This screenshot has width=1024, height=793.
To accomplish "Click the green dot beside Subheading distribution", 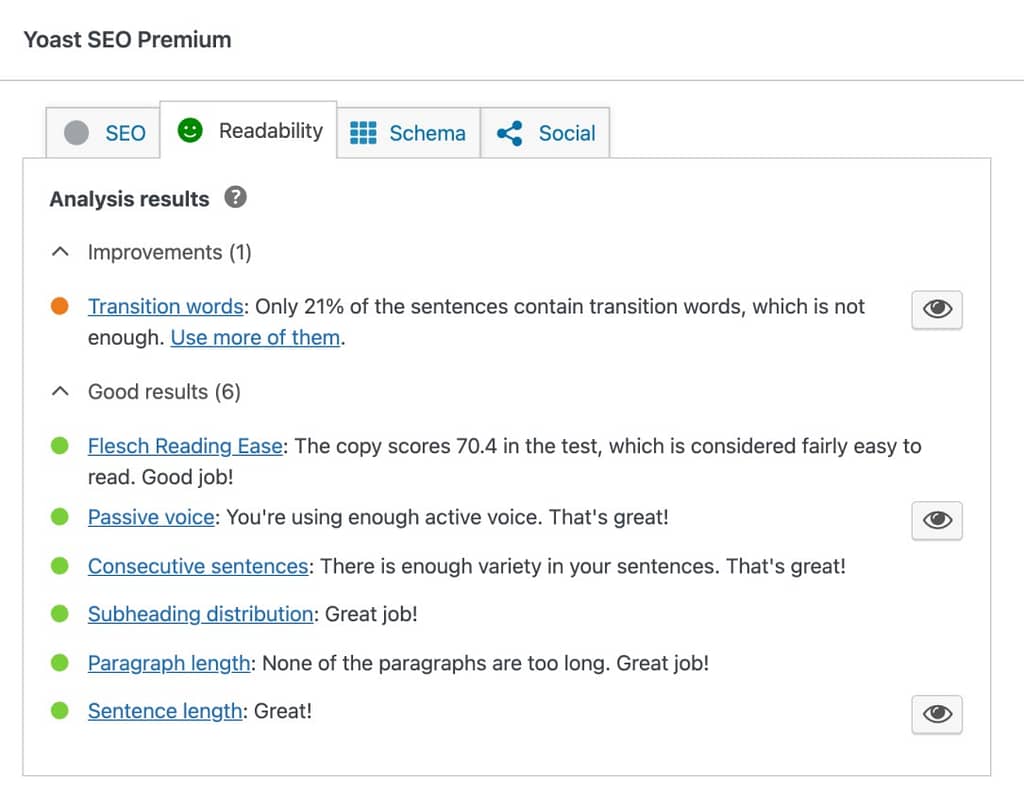I will click(x=59, y=614).
